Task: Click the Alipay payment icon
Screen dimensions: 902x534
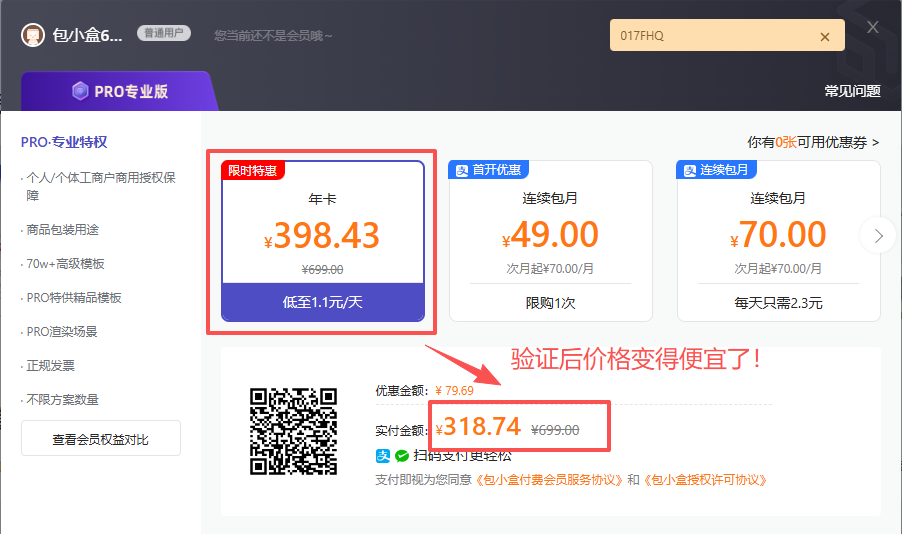Action: [x=383, y=456]
